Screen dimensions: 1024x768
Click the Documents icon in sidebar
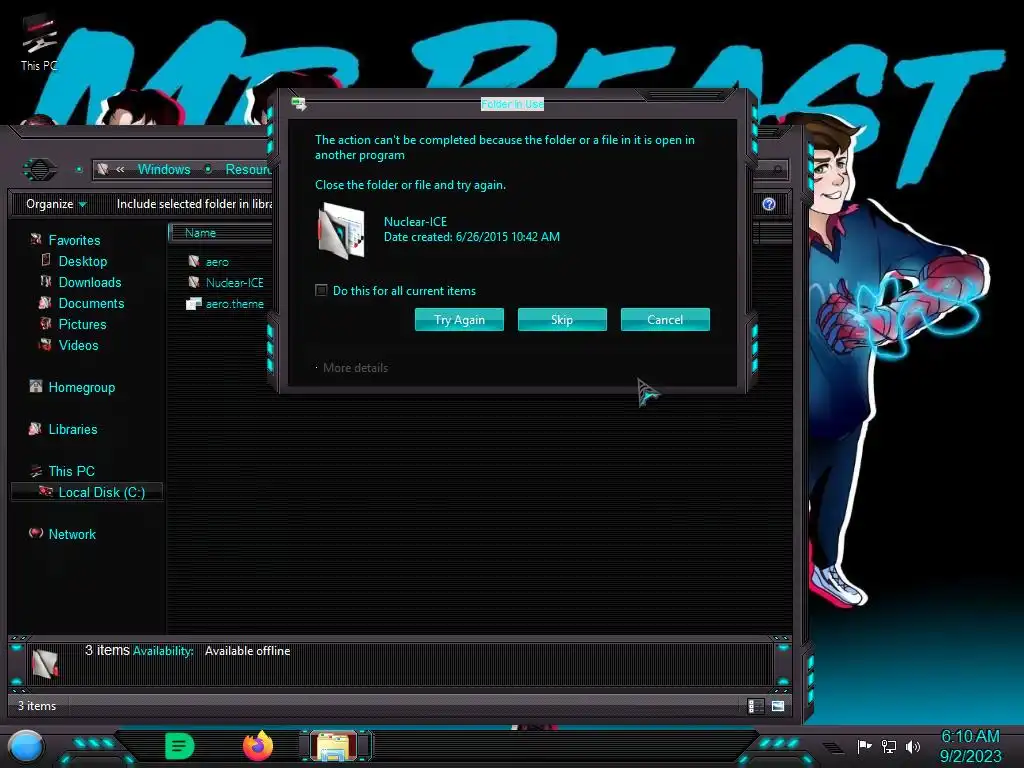(45, 302)
